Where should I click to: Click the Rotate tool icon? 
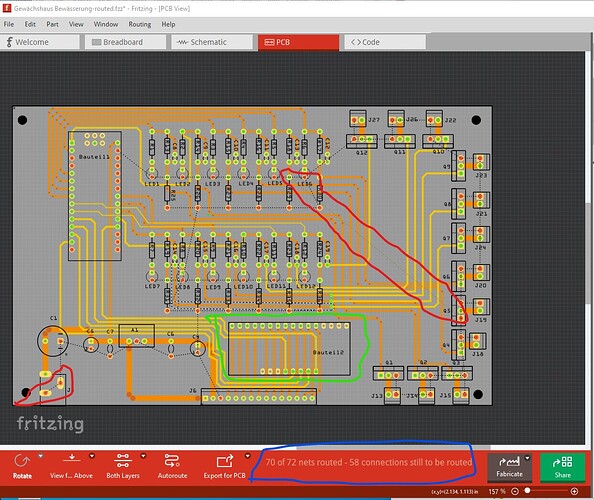[x=22, y=461]
